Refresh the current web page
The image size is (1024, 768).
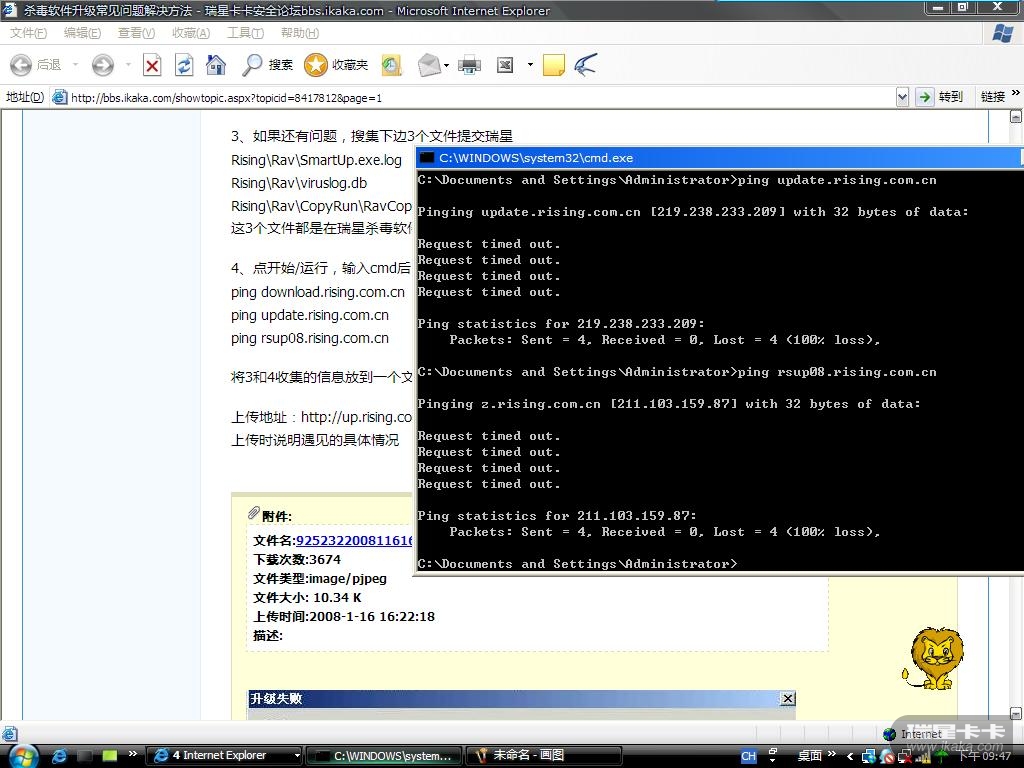184,65
